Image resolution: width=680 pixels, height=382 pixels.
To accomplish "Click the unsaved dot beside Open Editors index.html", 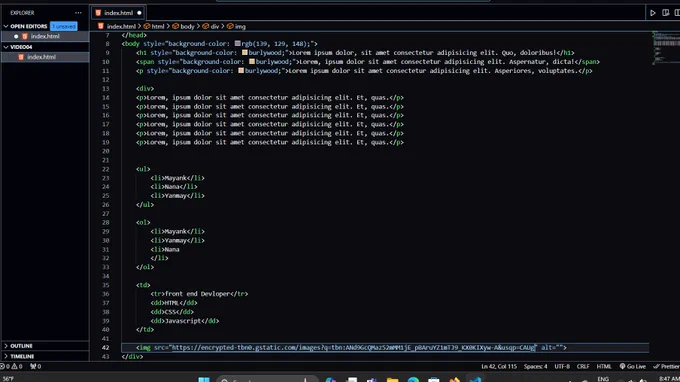I will pos(16,36).
